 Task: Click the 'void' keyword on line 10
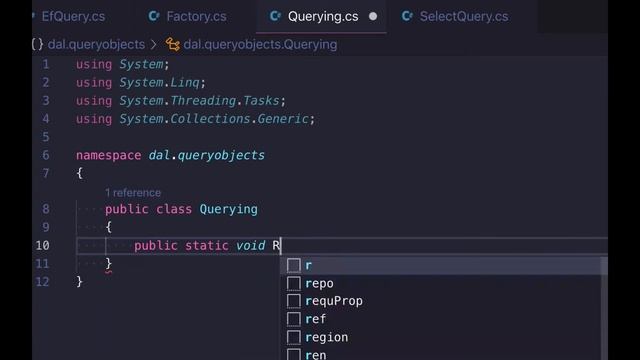coord(251,245)
